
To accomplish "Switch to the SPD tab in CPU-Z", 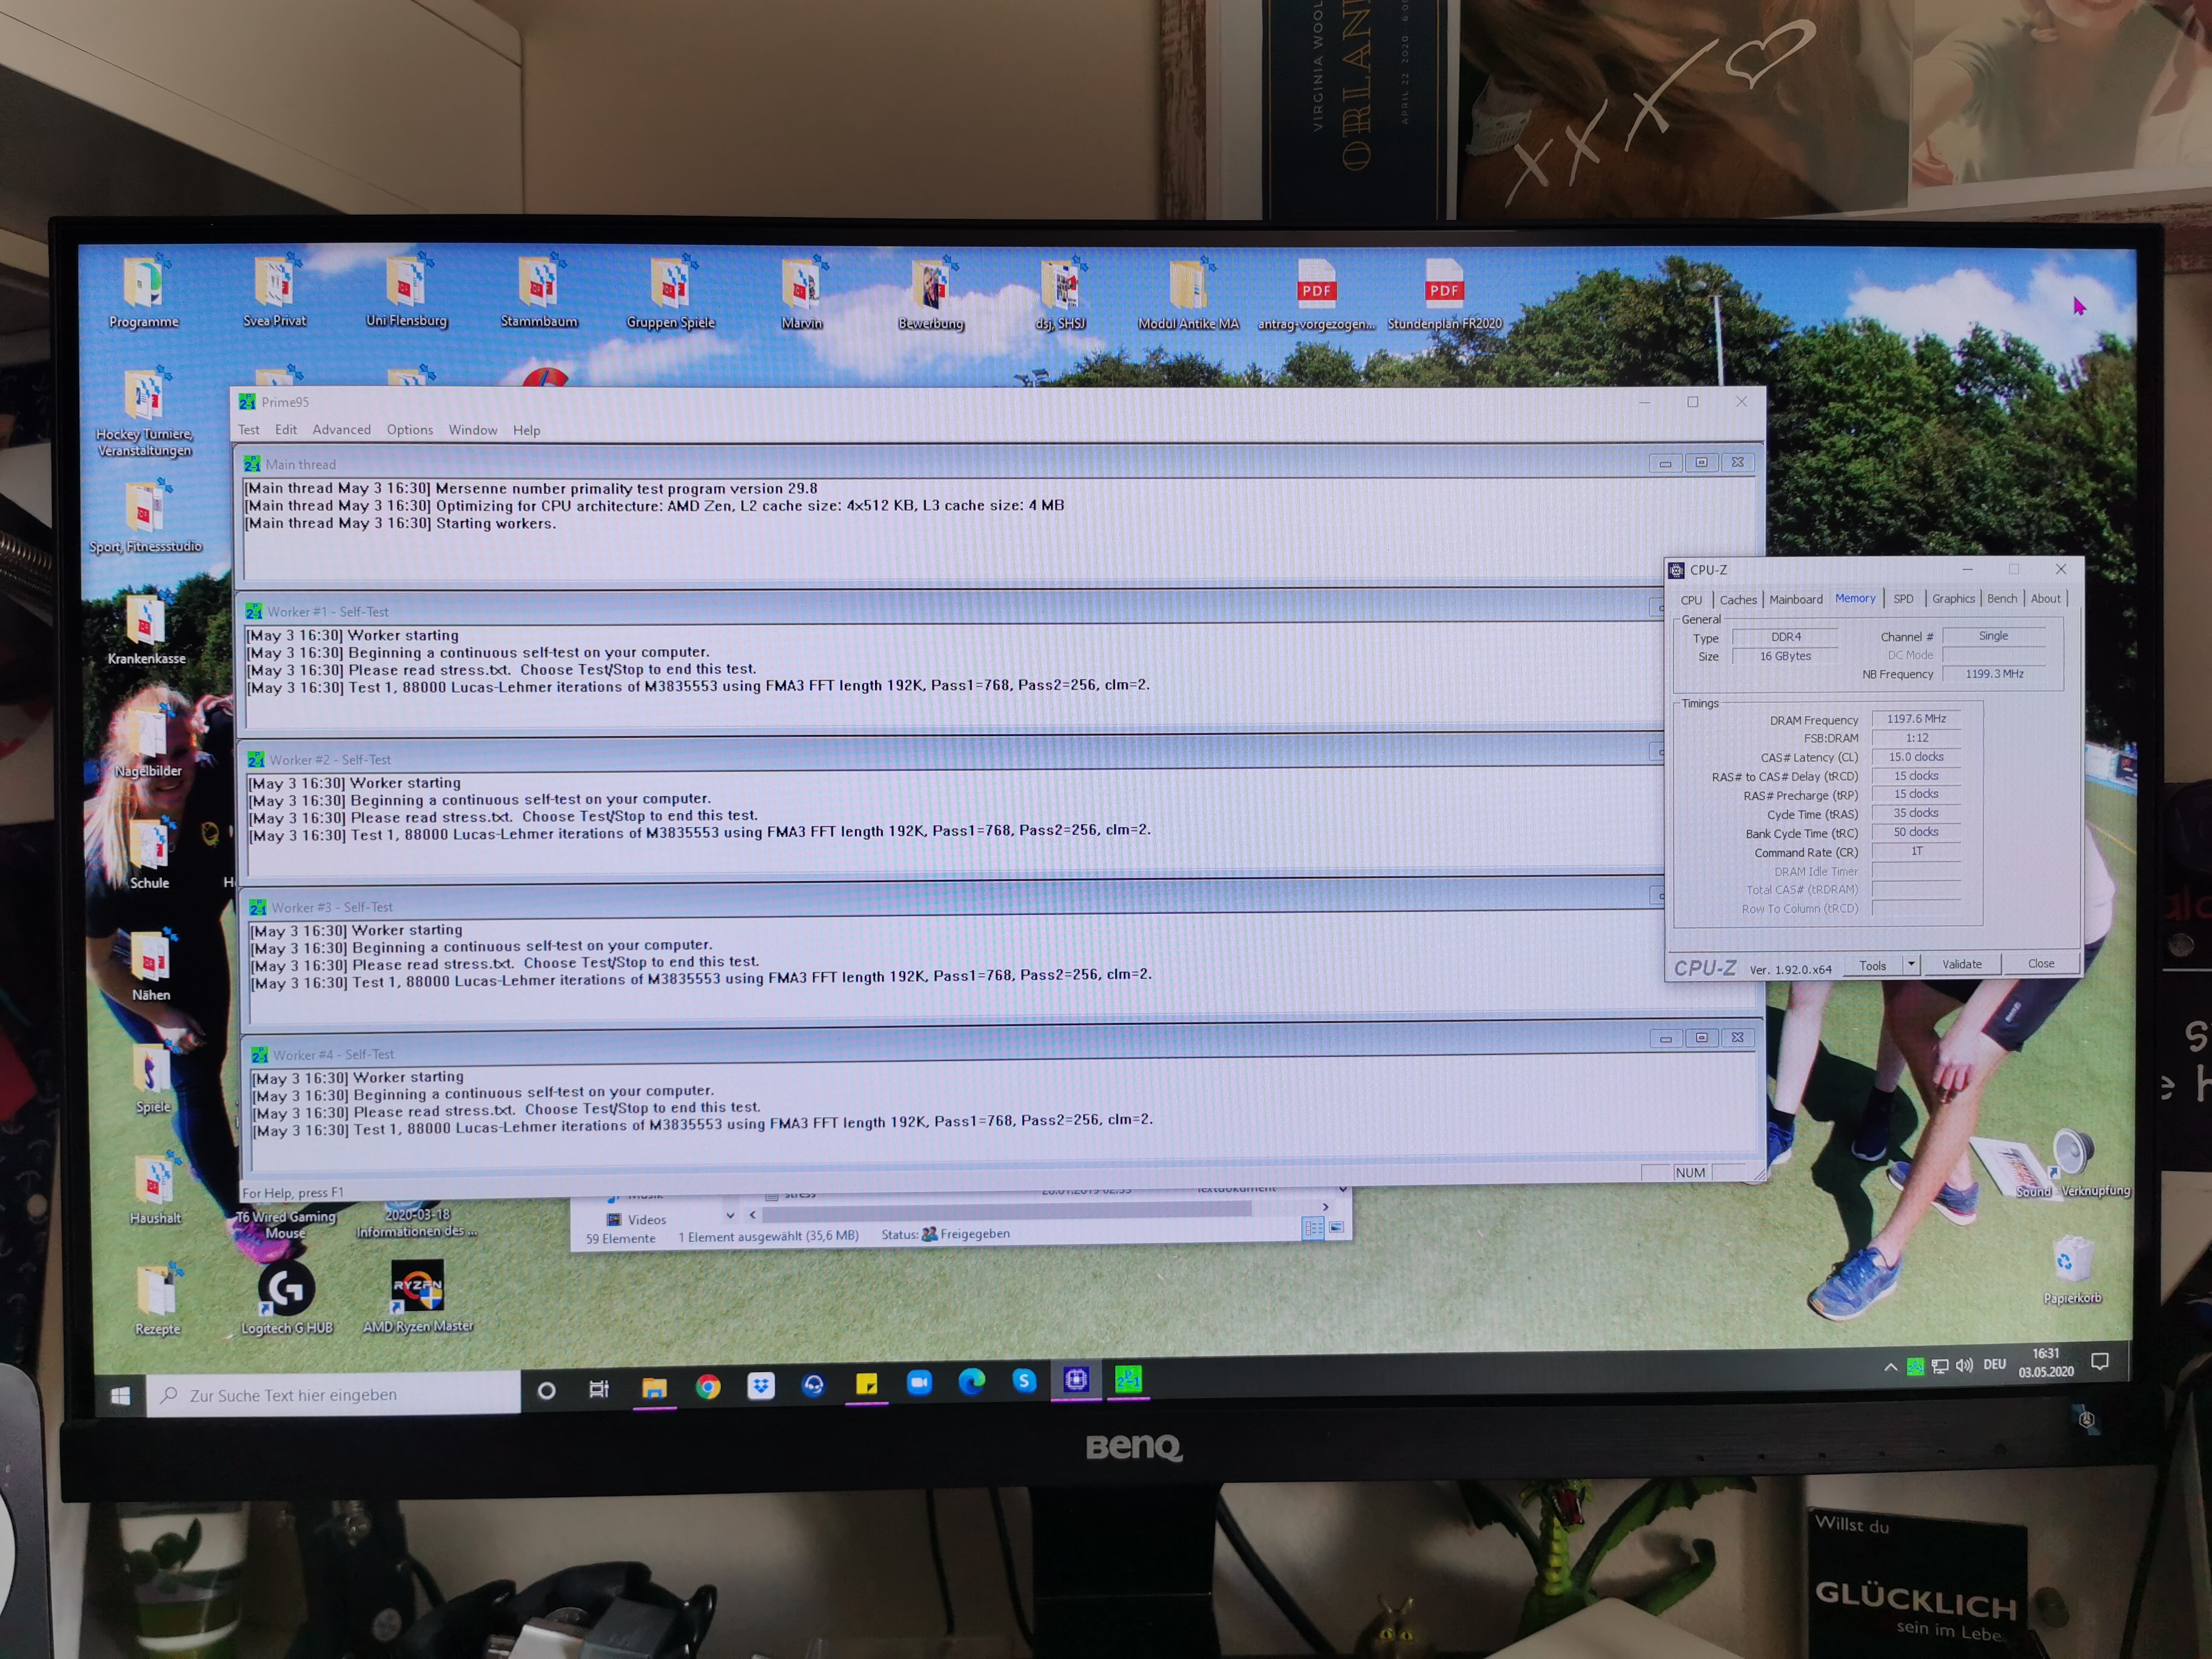I will click(x=1903, y=599).
